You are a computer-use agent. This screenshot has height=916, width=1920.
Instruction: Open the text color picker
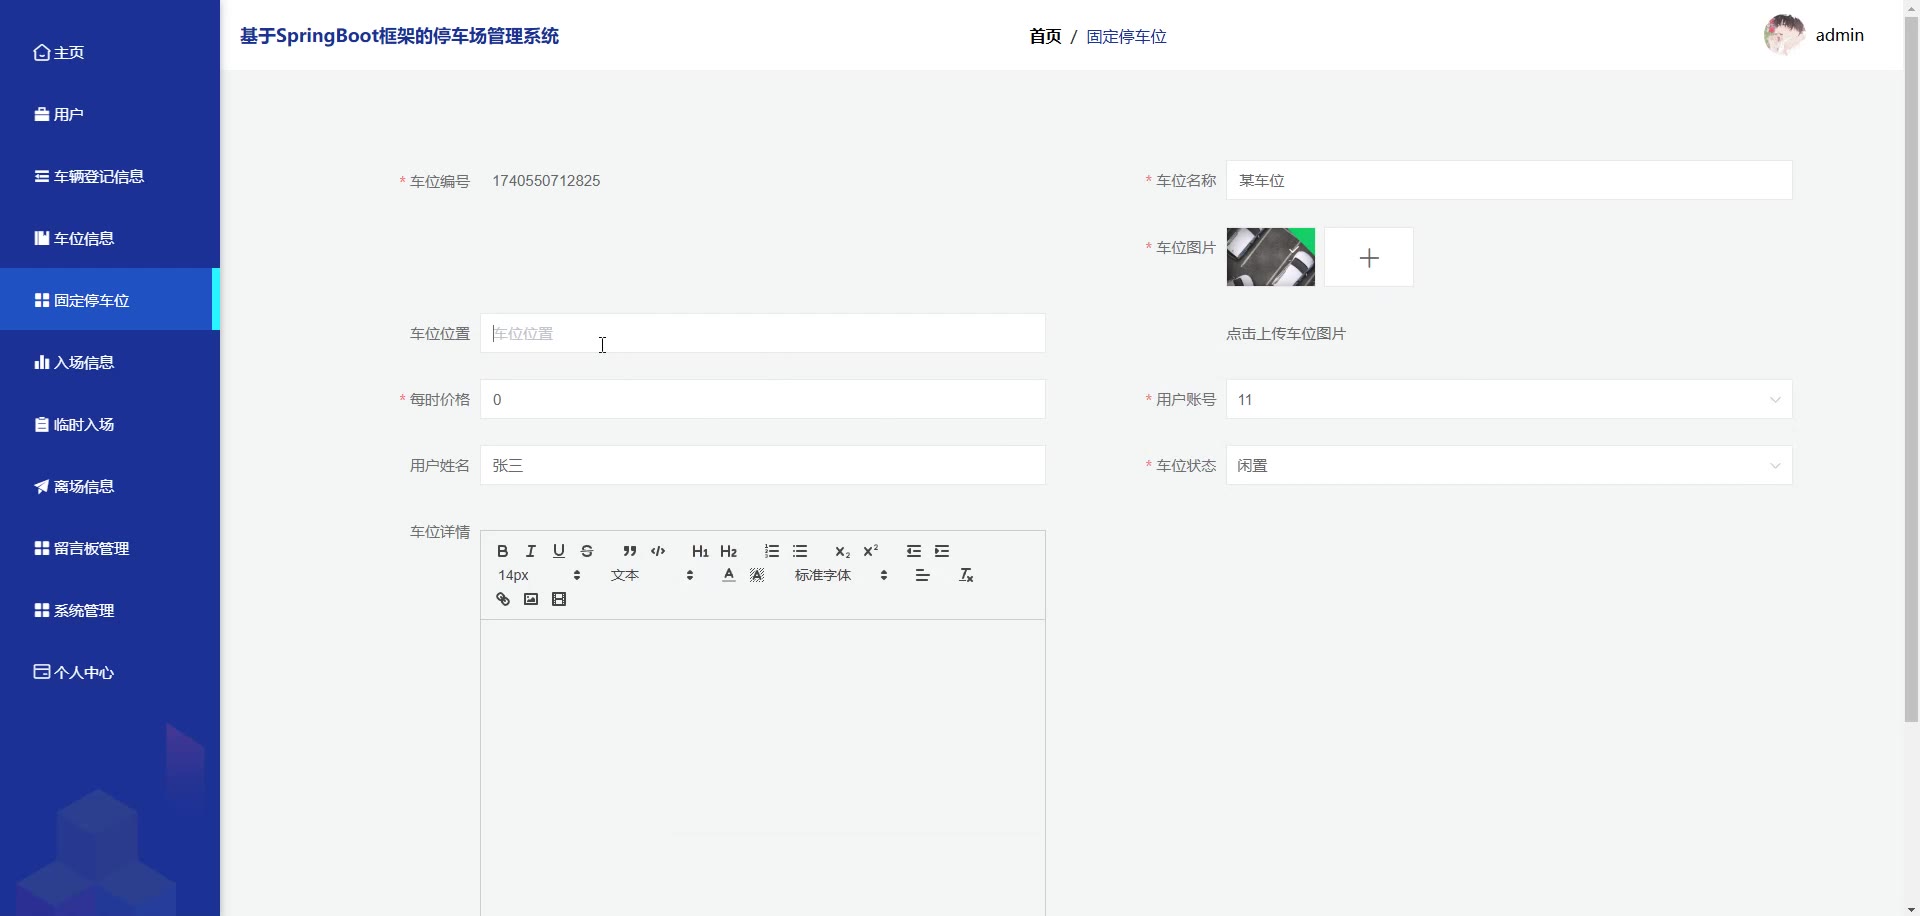click(x=729, y=575)
